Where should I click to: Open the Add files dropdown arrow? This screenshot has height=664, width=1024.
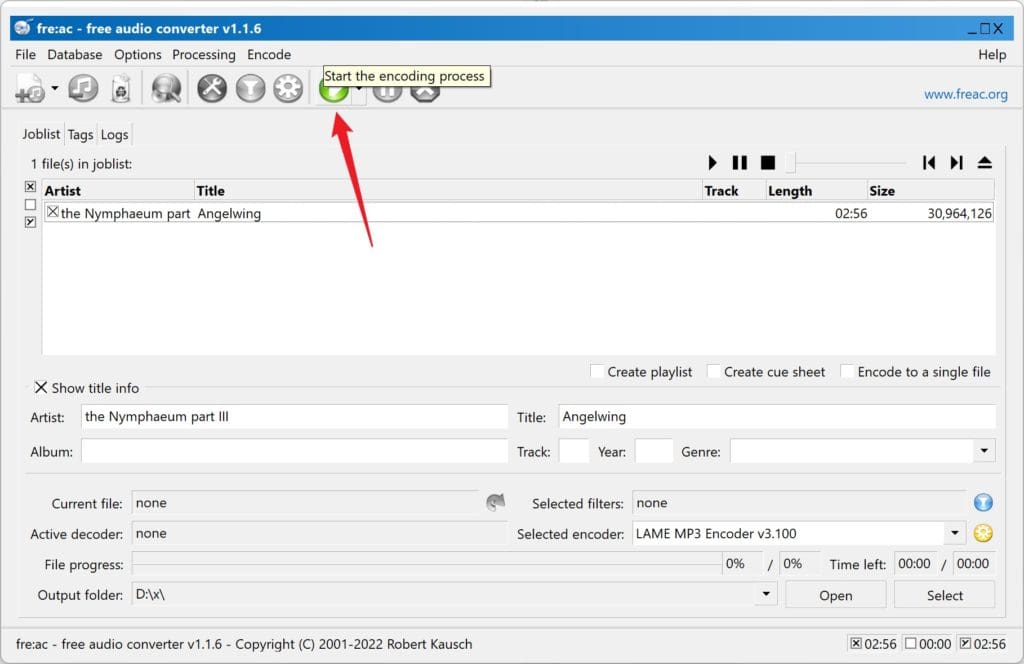(54, 88)
